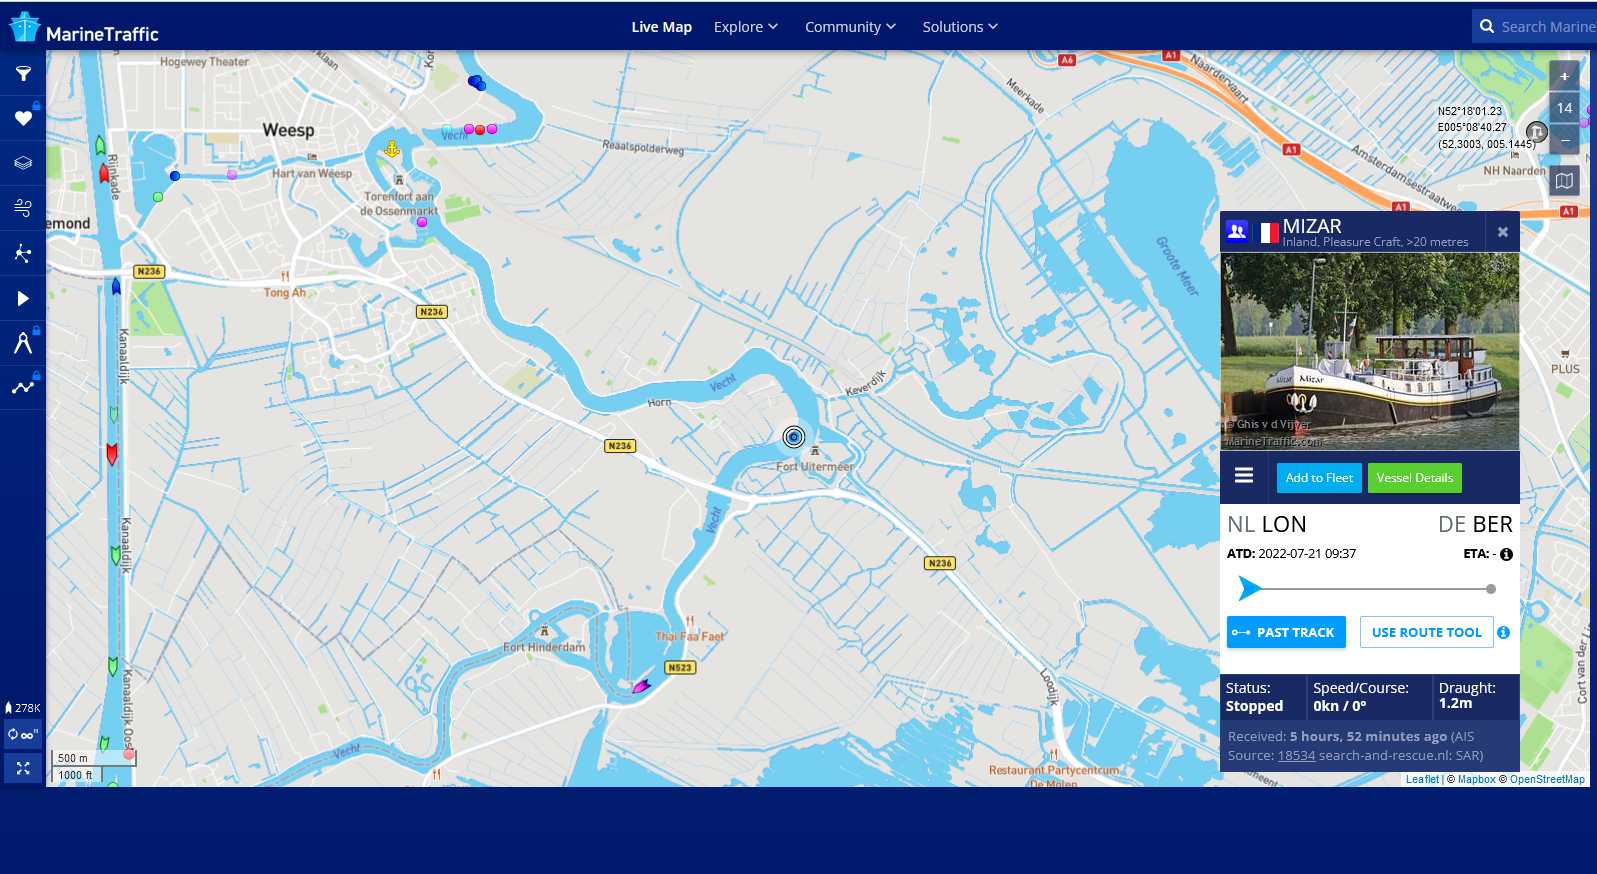Click the destination port DE BER
This screenshot has height=874, width=1597.
pyautogui.click(x=1475, y=524)
